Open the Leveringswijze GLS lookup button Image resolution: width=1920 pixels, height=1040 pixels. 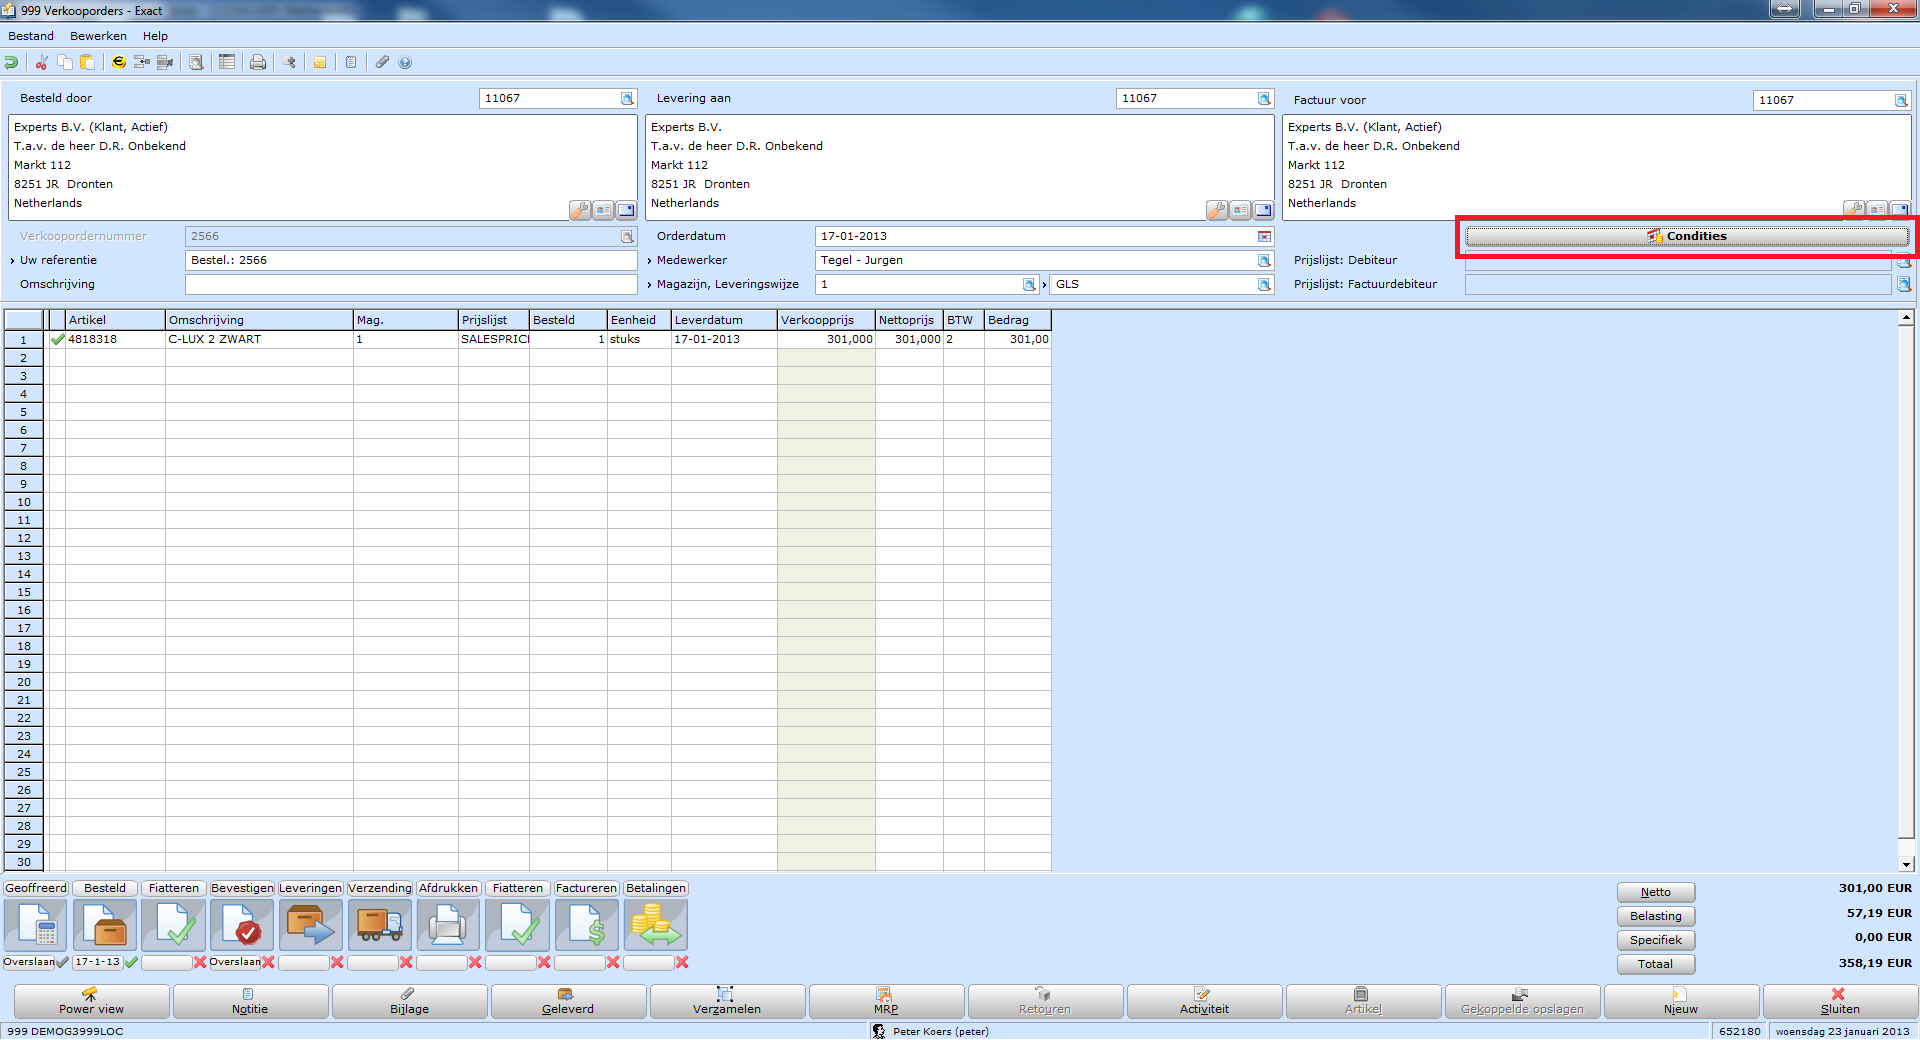click(1264, 285)
